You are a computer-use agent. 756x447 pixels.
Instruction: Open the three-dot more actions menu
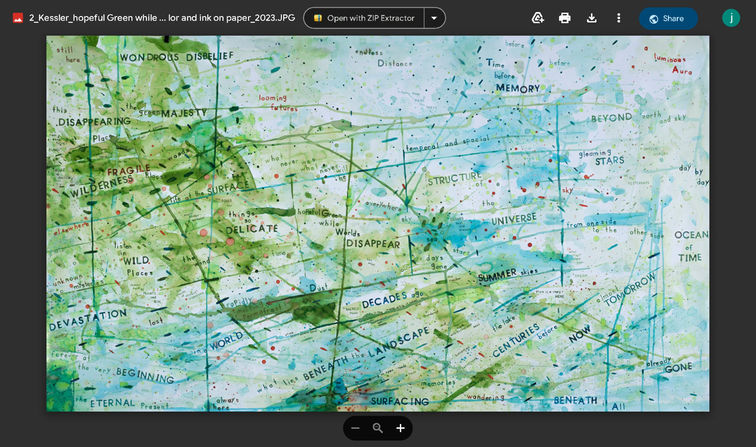(619, 18)
